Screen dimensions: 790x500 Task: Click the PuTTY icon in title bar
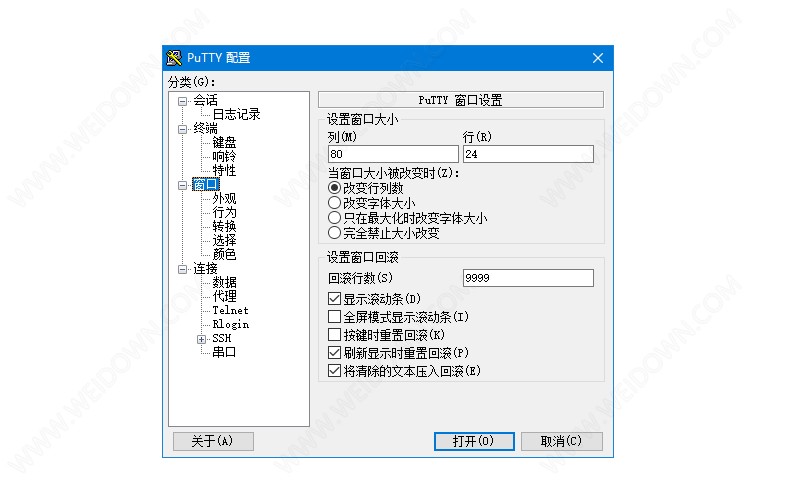(x=174, y=58)
